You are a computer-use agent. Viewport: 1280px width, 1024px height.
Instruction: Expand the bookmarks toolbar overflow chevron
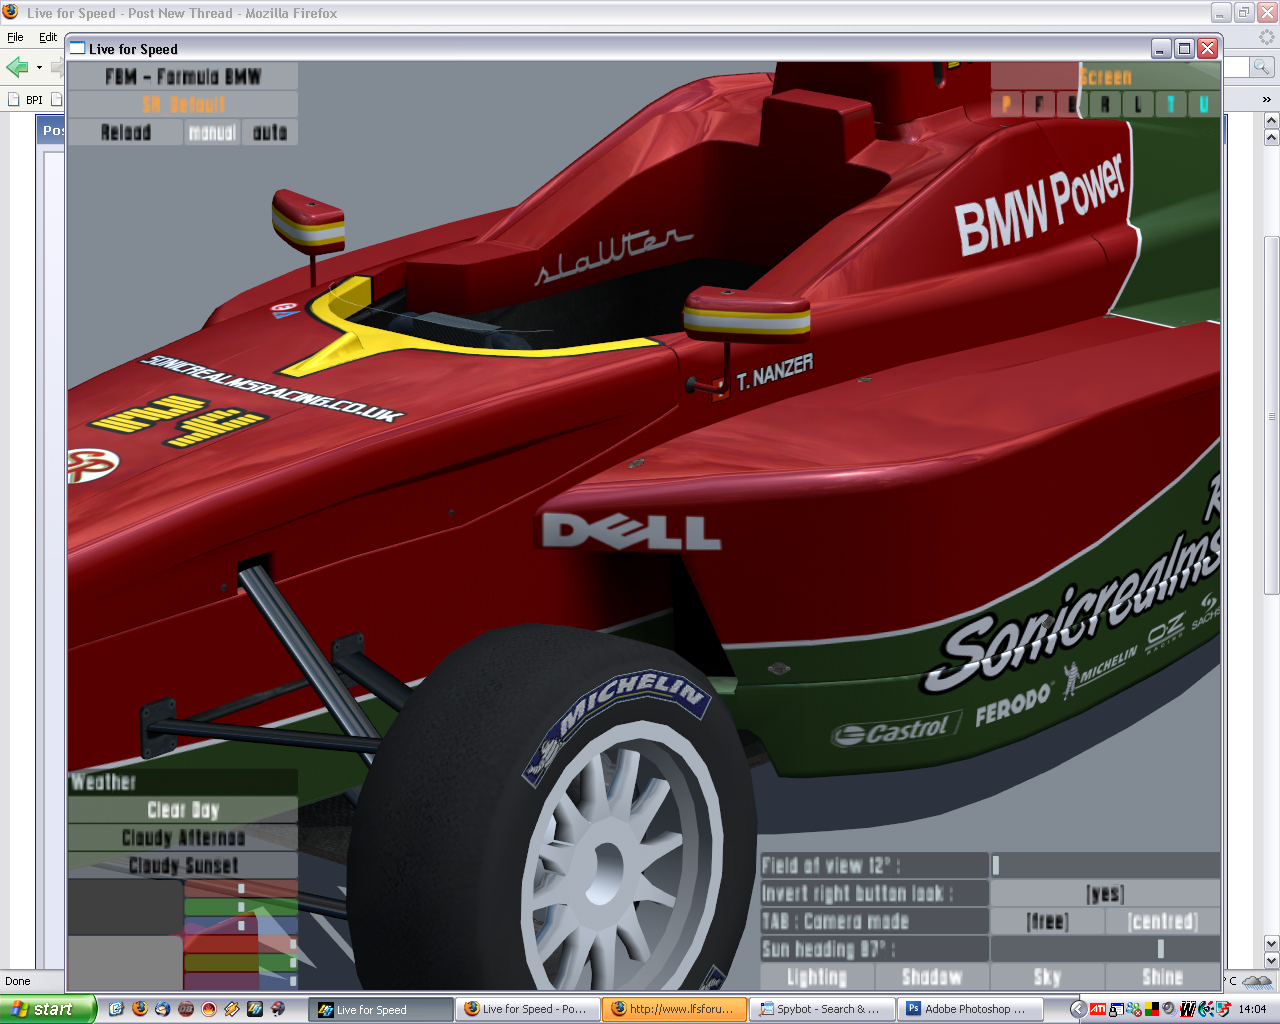pos(1267,100)
